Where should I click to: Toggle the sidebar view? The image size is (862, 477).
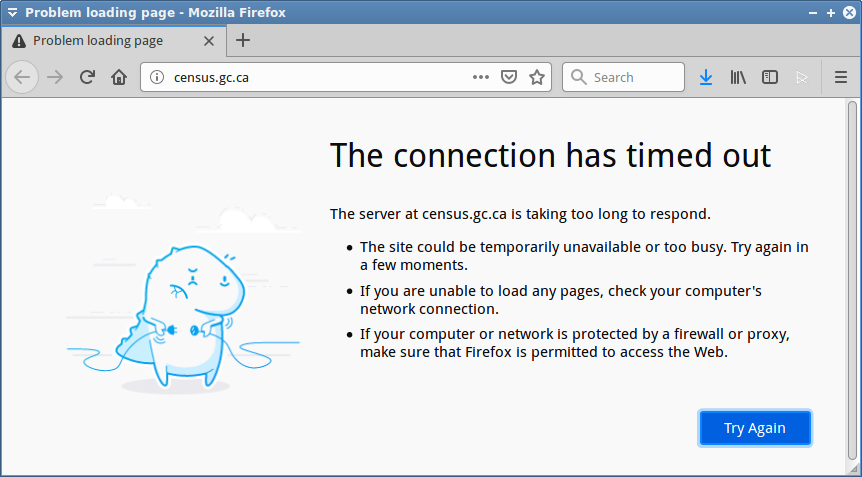click(770, 77)
